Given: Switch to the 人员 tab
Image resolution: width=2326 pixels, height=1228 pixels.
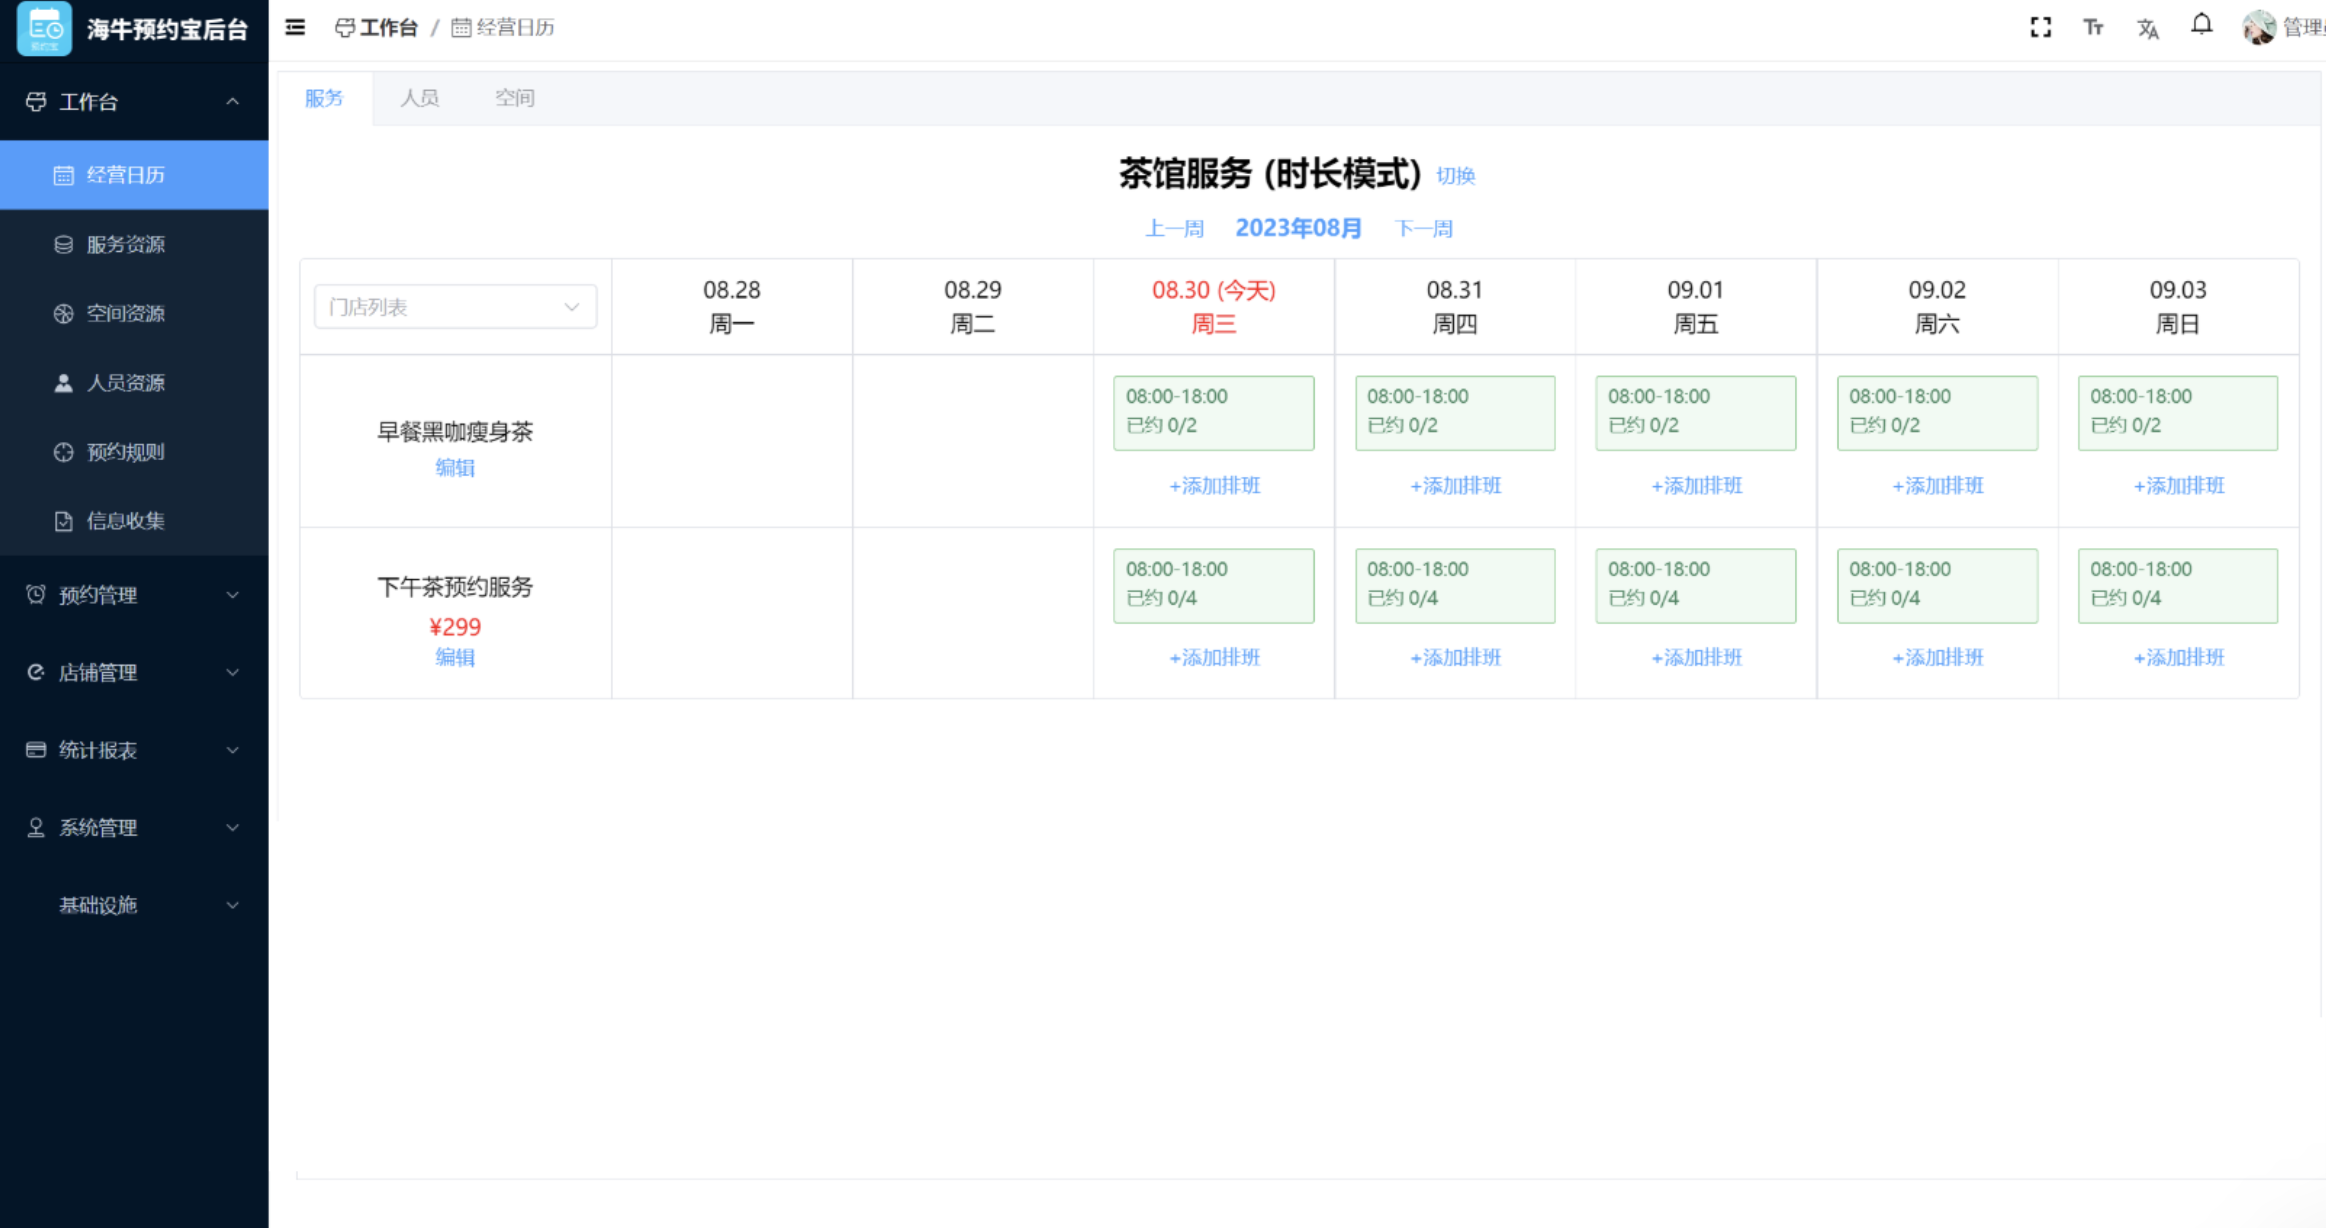Looking at the screenshot, I should click(x=419, y=98).
